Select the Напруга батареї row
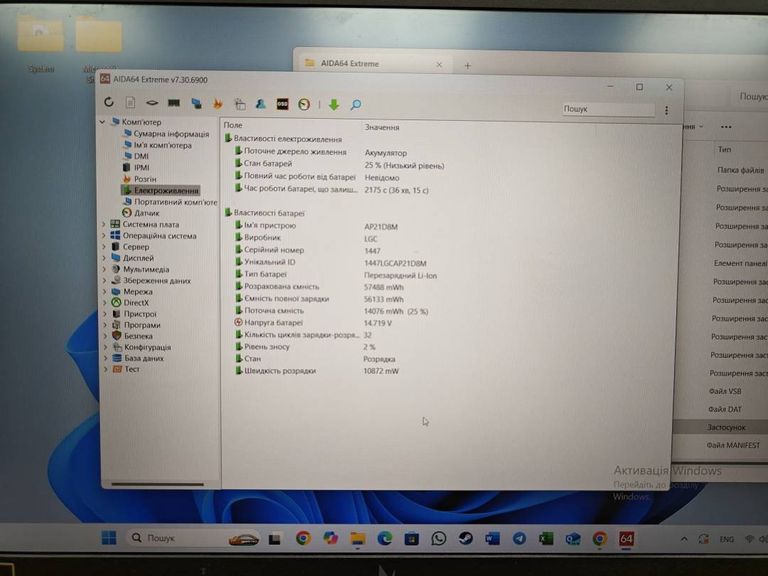 (x=313, y=323)
